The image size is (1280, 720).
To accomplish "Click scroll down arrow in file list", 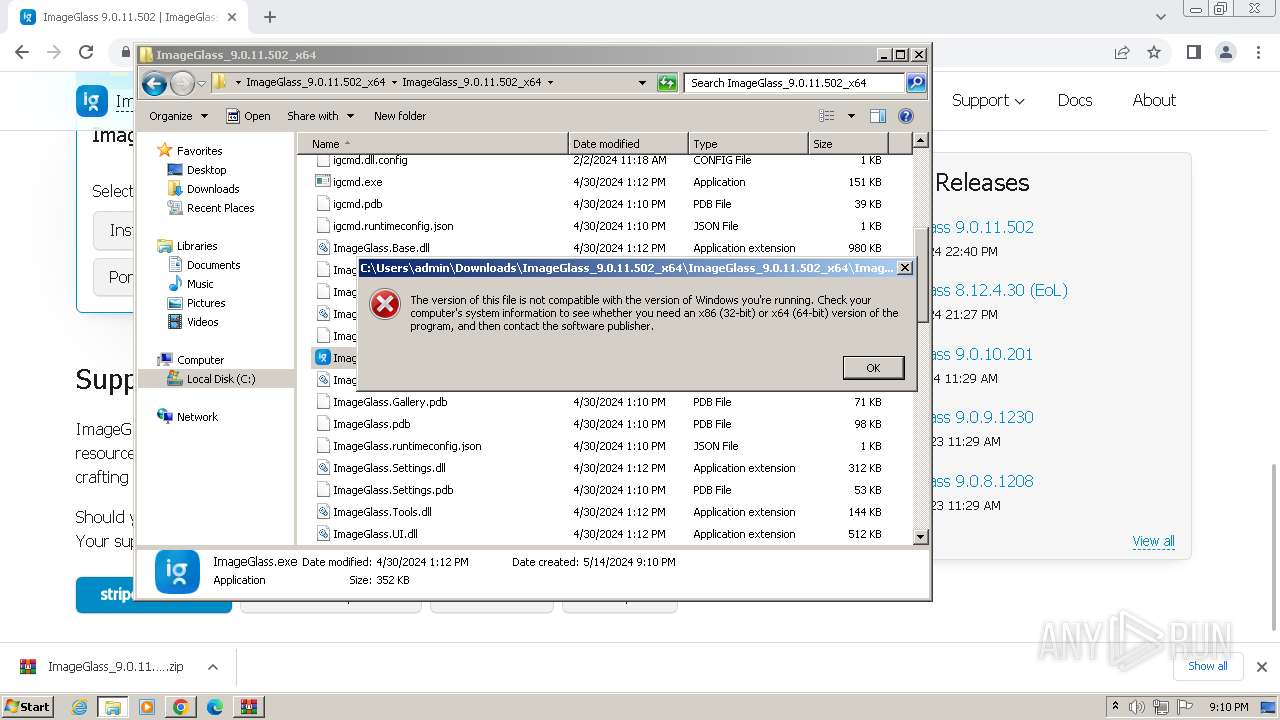I will tap(921, 537).
